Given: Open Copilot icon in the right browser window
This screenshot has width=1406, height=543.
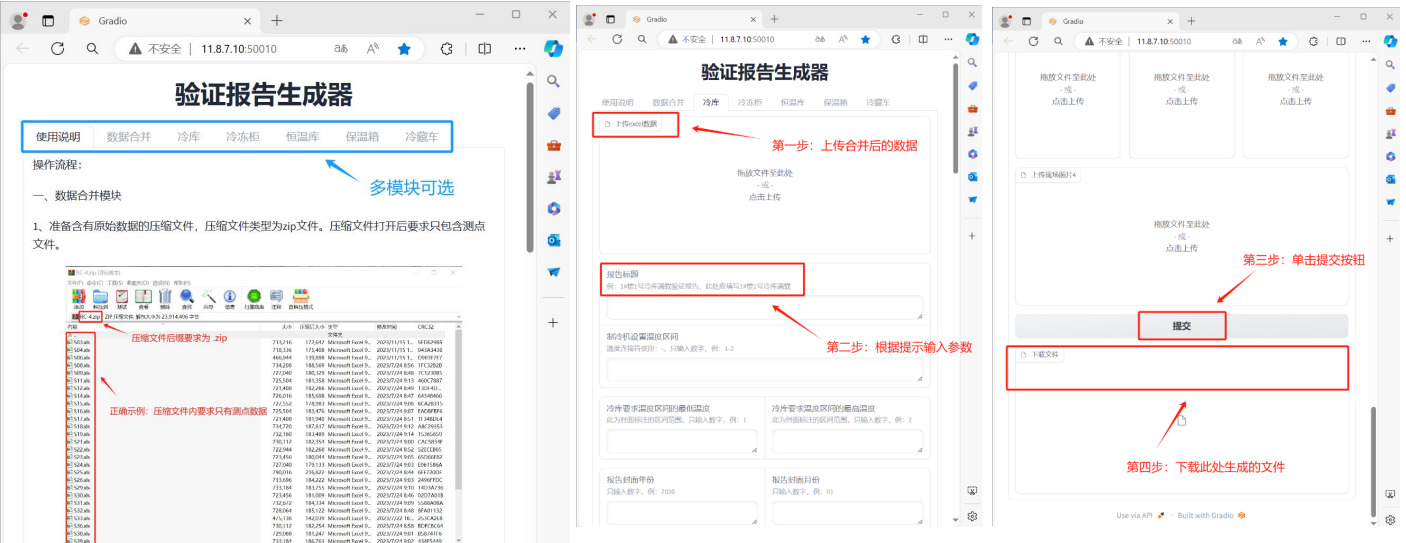Looking at the screenshot, I should point(1389,41).
